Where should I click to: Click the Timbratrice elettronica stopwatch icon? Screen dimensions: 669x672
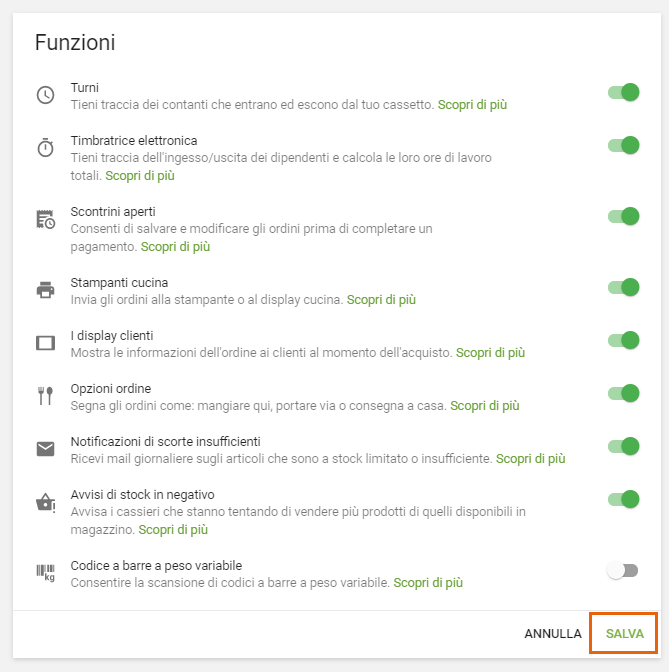(45, 148)
